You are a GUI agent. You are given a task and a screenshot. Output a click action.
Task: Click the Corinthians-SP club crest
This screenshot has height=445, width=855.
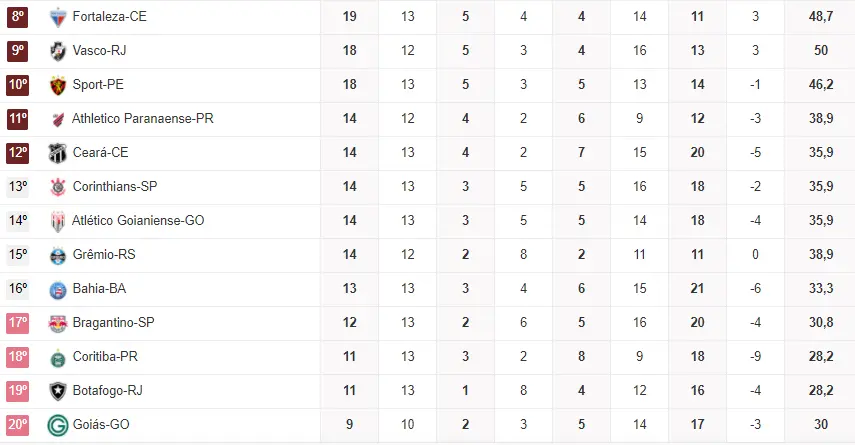[57, 187]
